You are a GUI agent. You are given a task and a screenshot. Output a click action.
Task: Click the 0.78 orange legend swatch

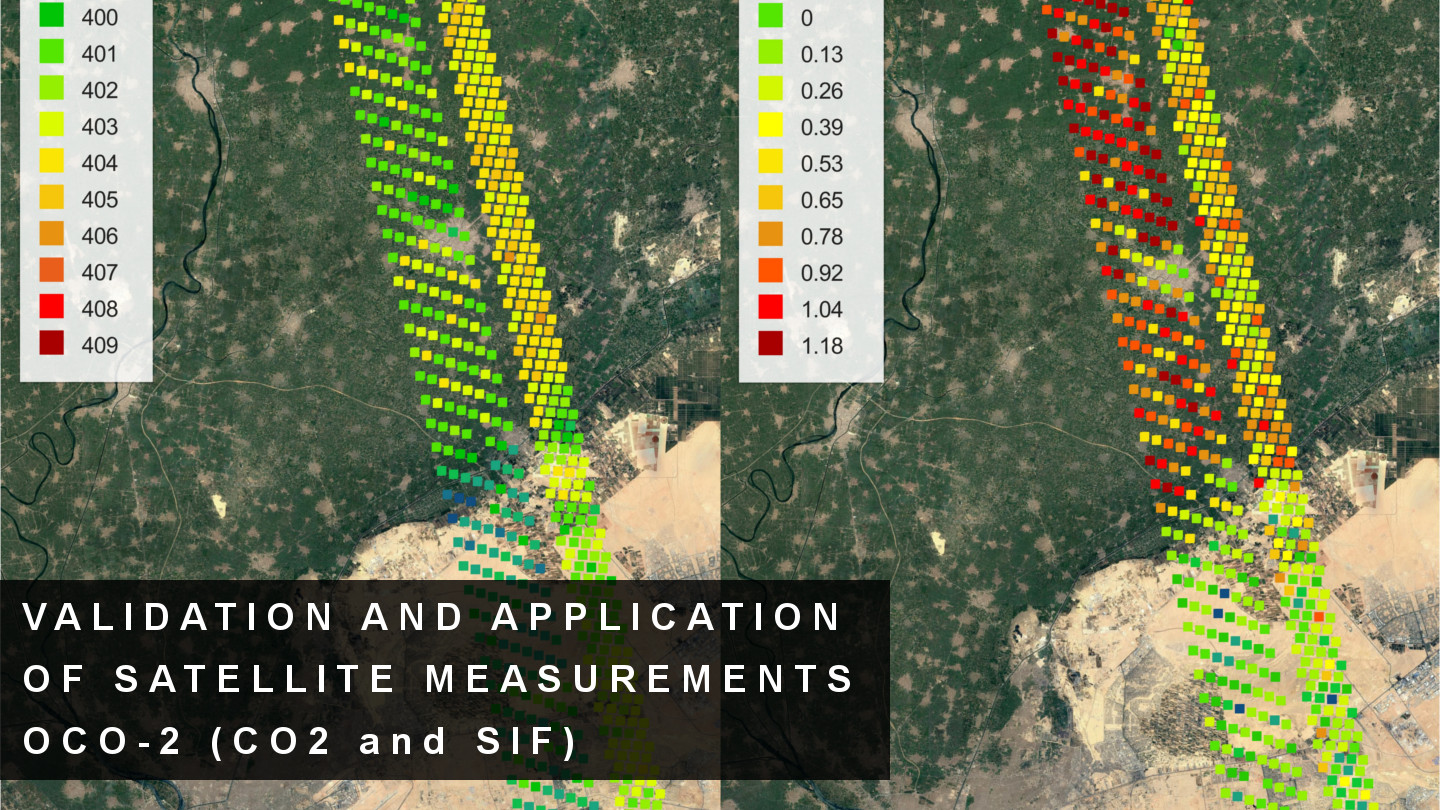click(x=770, y=235)
